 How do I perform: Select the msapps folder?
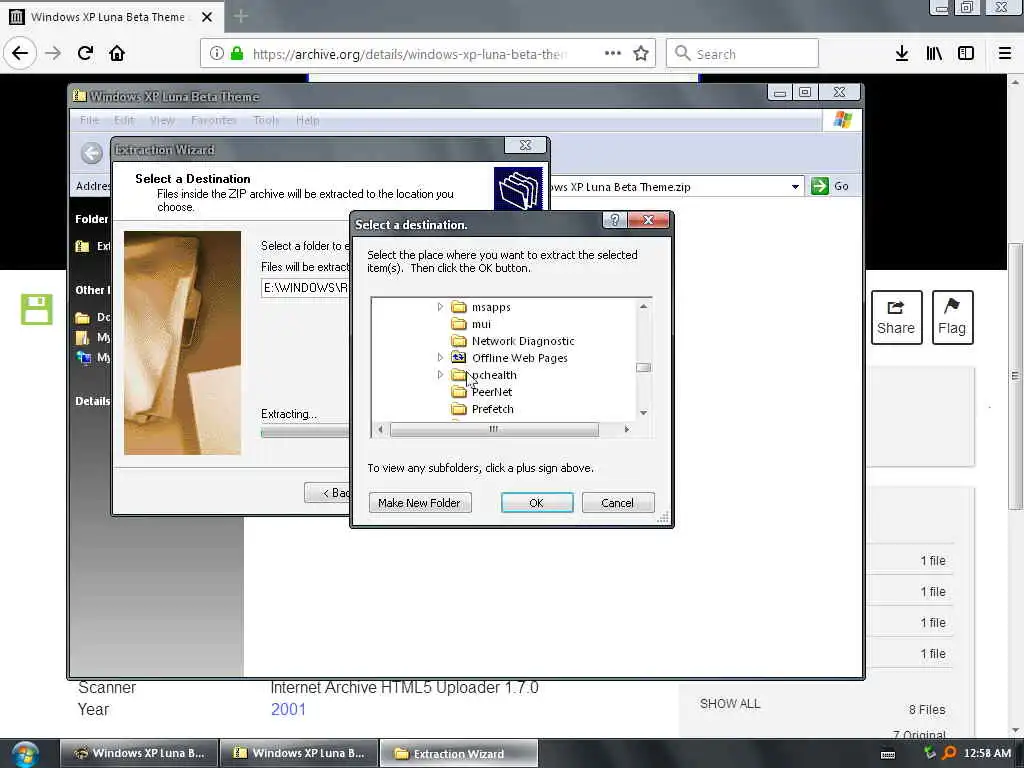click(x=491, y=307)
